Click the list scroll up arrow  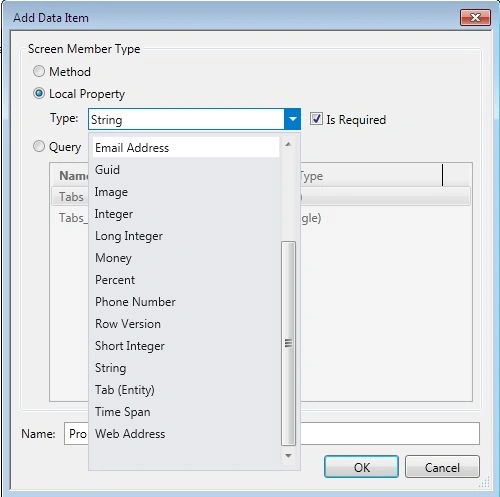coord(288,144)
